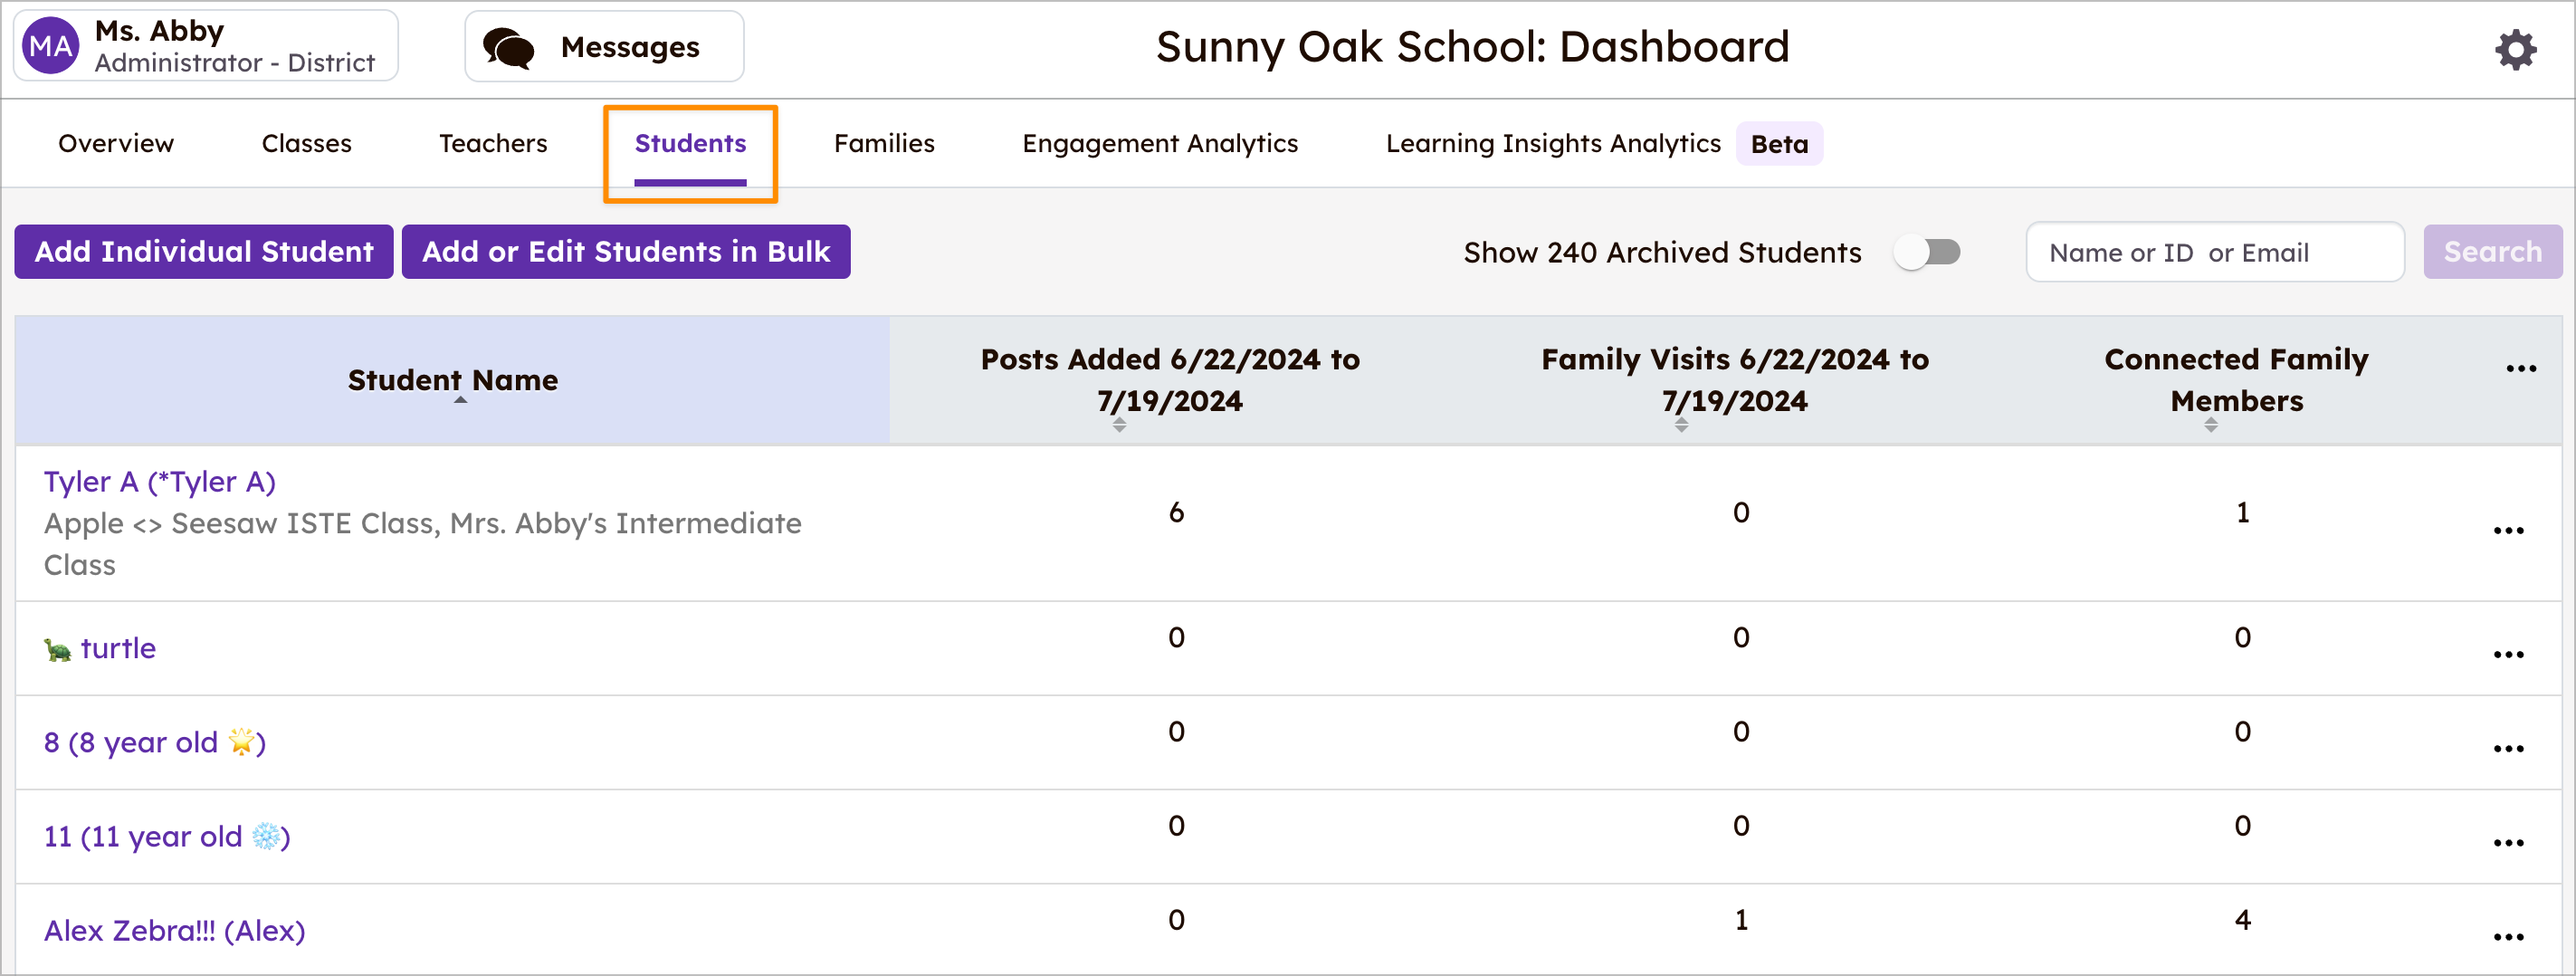Viewport: 2576px width, 976px height.
Task: Open table header more options ellipsis
Action: tap(2520, 368)
